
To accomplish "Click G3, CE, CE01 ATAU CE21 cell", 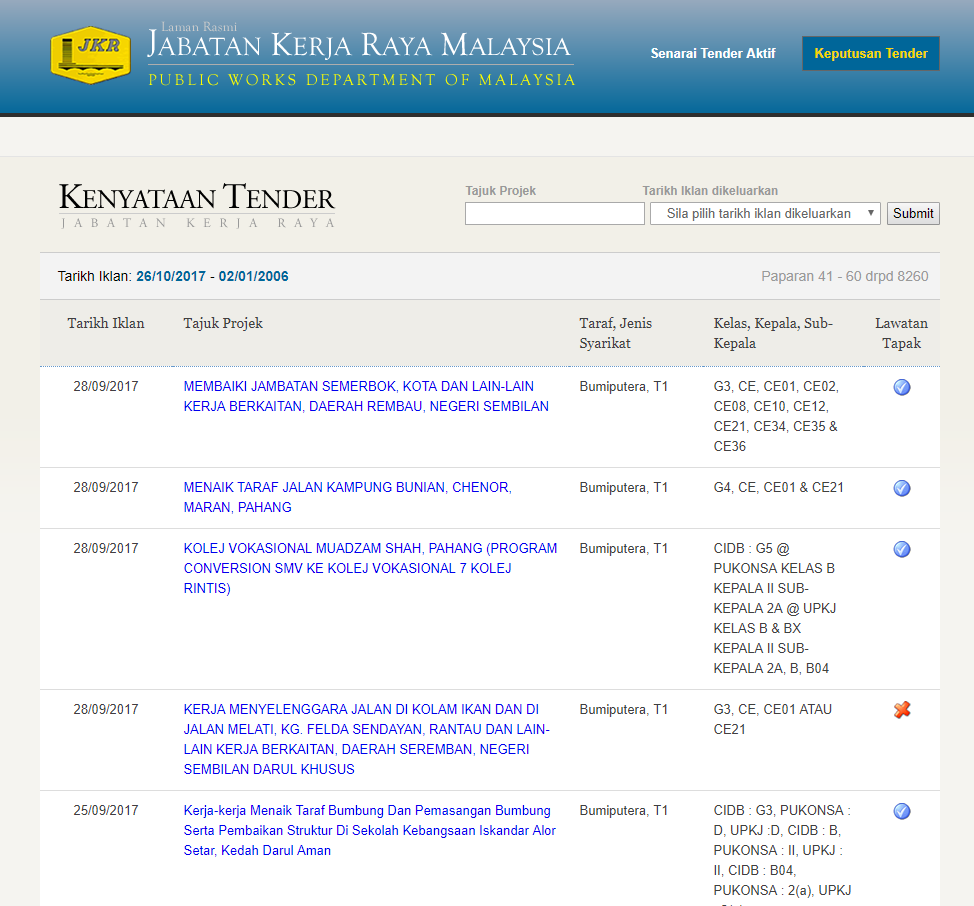I will pyautogui.click(x=772, y=719).
